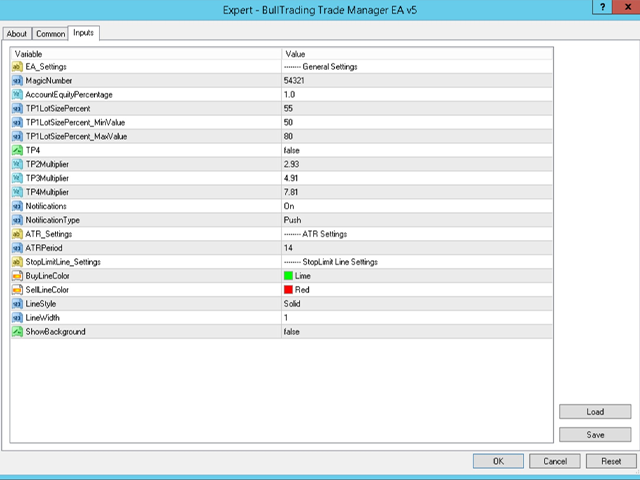This screenshot has width=640, height=480.
Task: Click the LineStyle row icon
Action: [x=17, y=304]
